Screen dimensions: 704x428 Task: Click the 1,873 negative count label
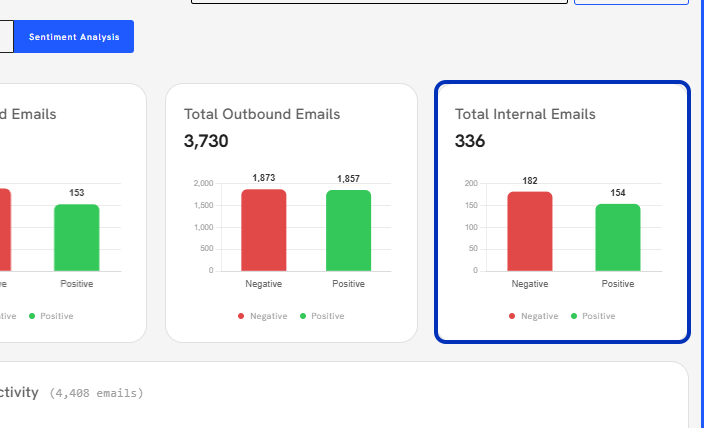click(x=264, y=178)
